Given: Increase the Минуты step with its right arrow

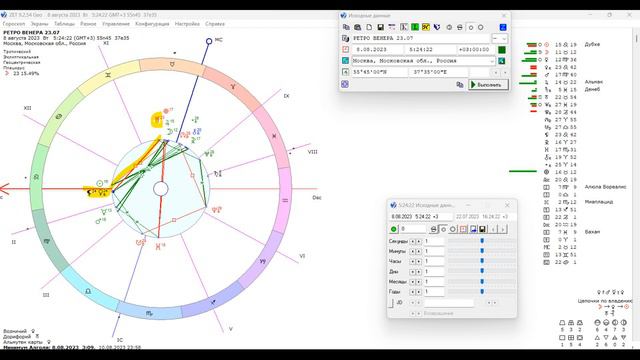Looking at the screenshot, I should [x=419, y=251].
